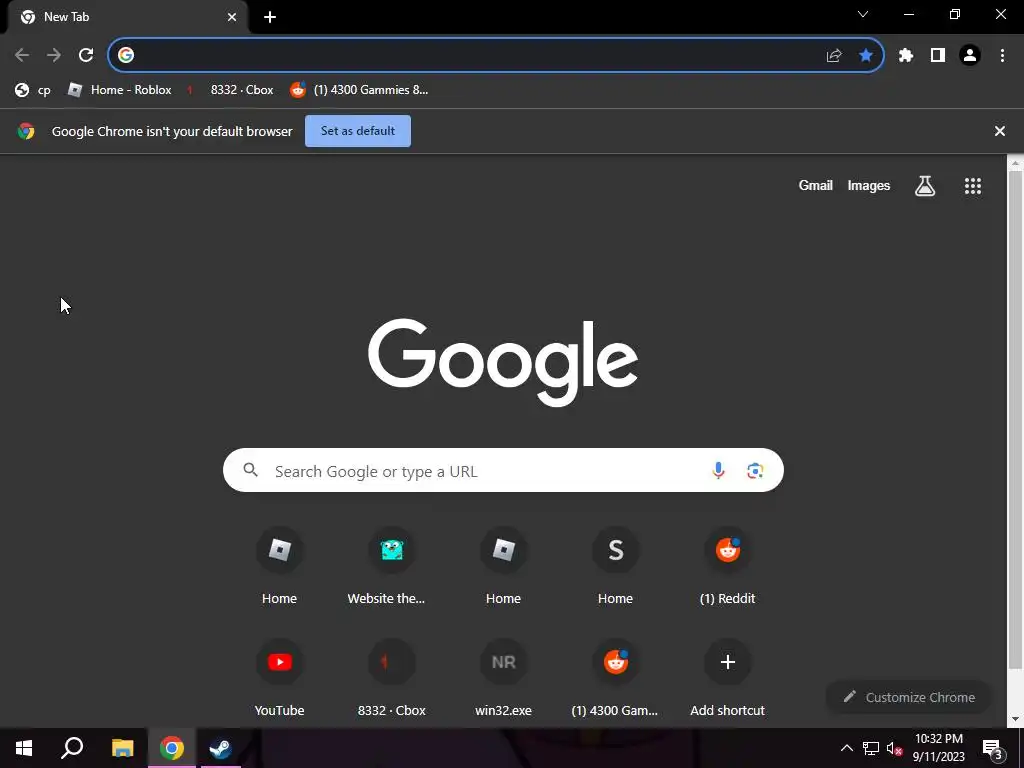Open the Google apps grid

(x=973, y=186)
